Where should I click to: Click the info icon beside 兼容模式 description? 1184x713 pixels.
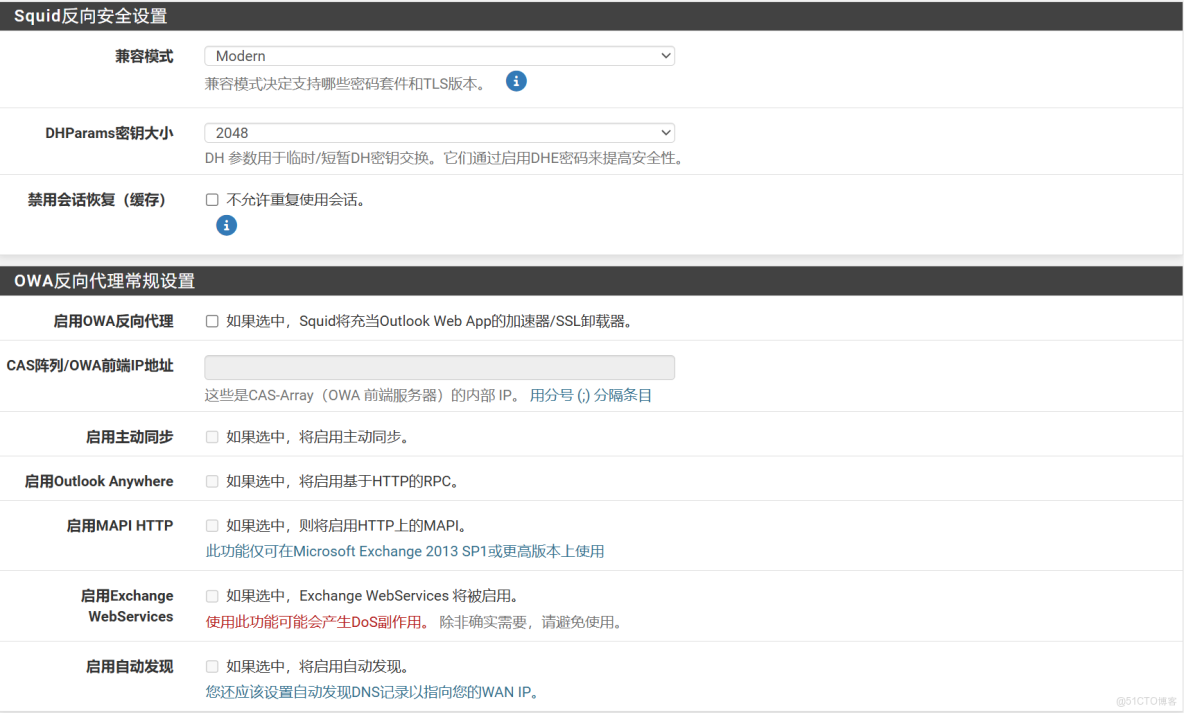pos(516,81)
